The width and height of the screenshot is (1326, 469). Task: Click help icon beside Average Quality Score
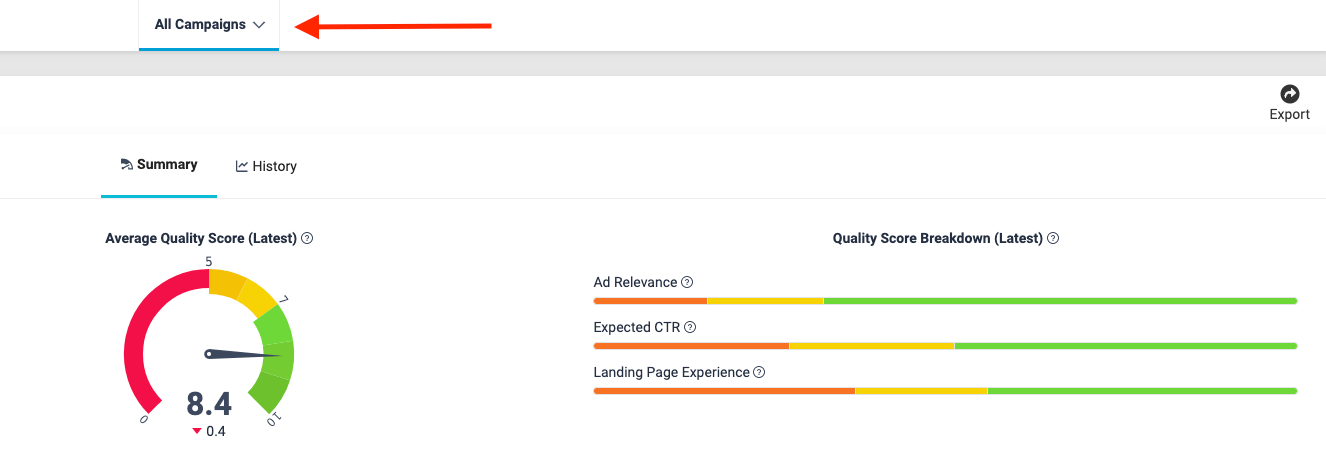point(307,239)
